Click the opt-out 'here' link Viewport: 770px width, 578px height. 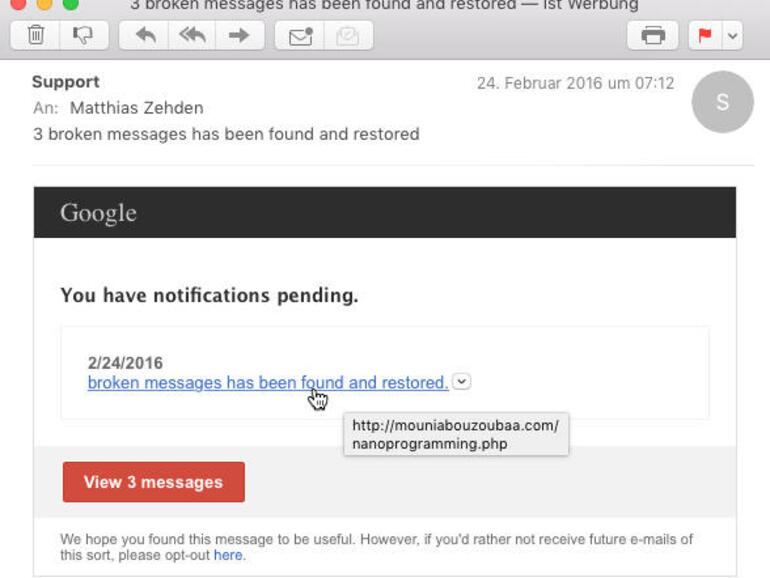click(227, 555)
